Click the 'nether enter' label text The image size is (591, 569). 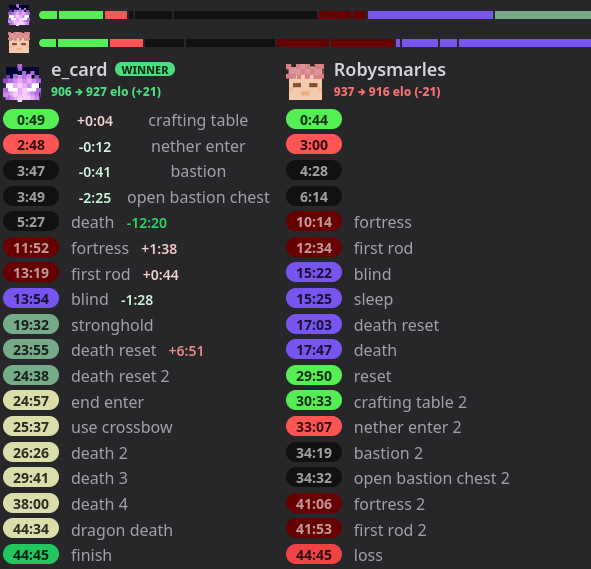(x=198, y=146)
